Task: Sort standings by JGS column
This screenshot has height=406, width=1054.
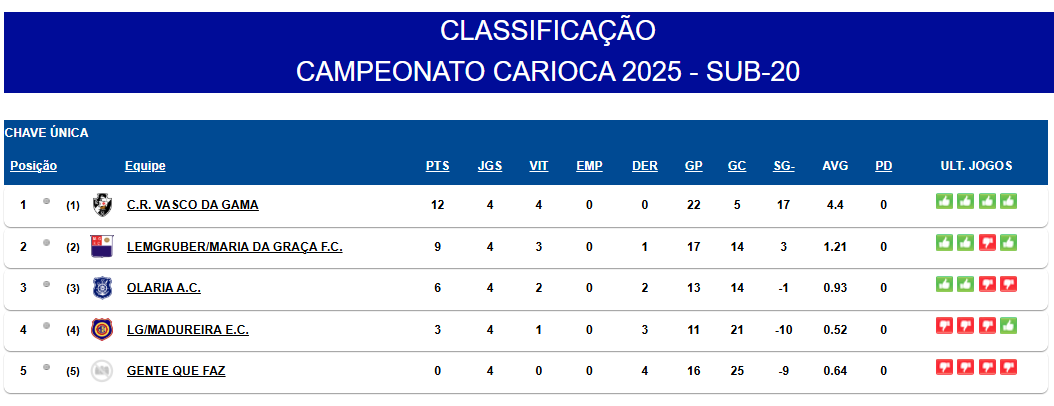Action: (x=490, y=166)
